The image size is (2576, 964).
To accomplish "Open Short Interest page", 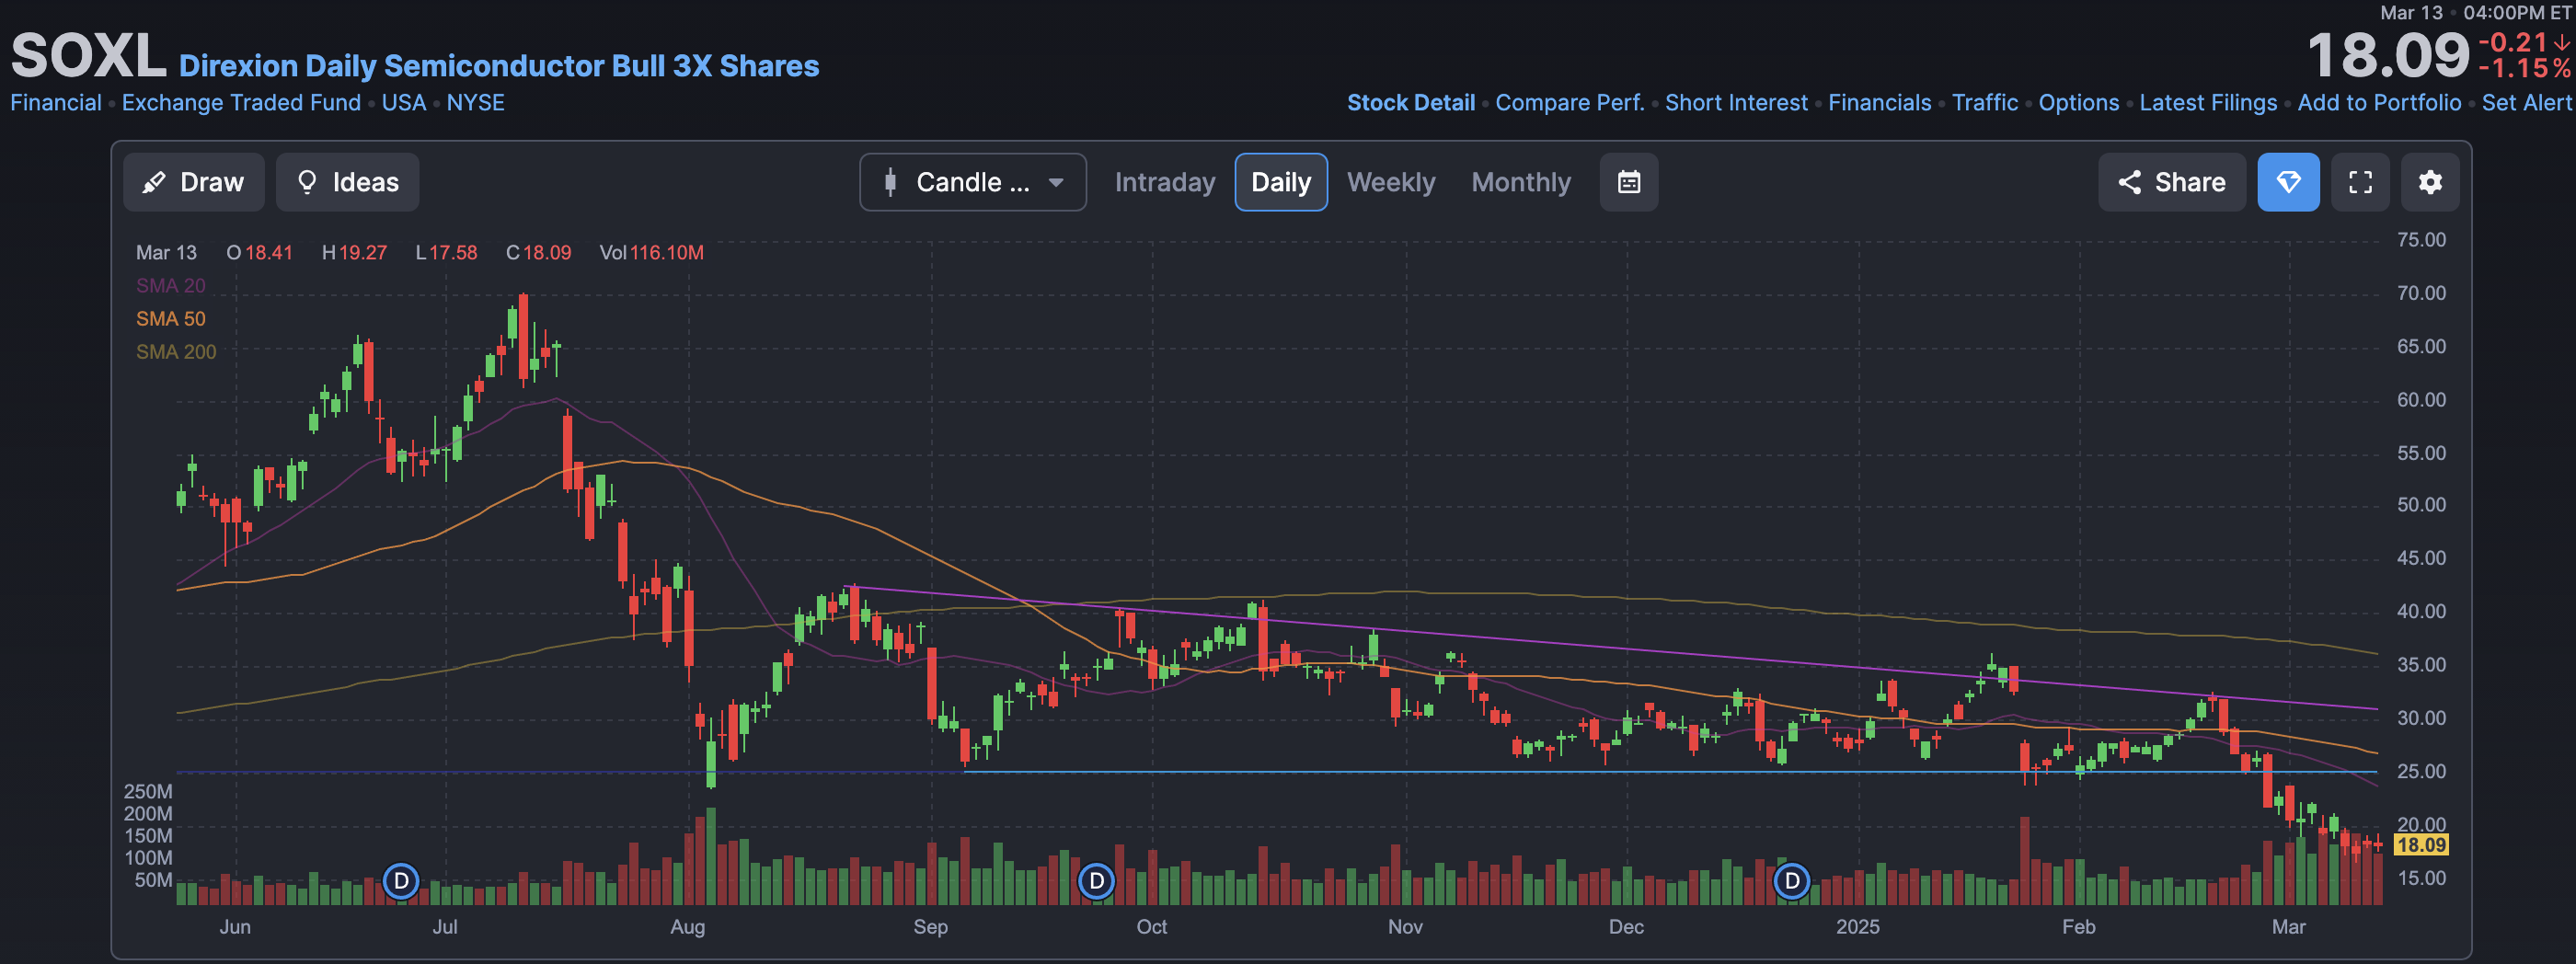I will click(x=1736, y=103).
